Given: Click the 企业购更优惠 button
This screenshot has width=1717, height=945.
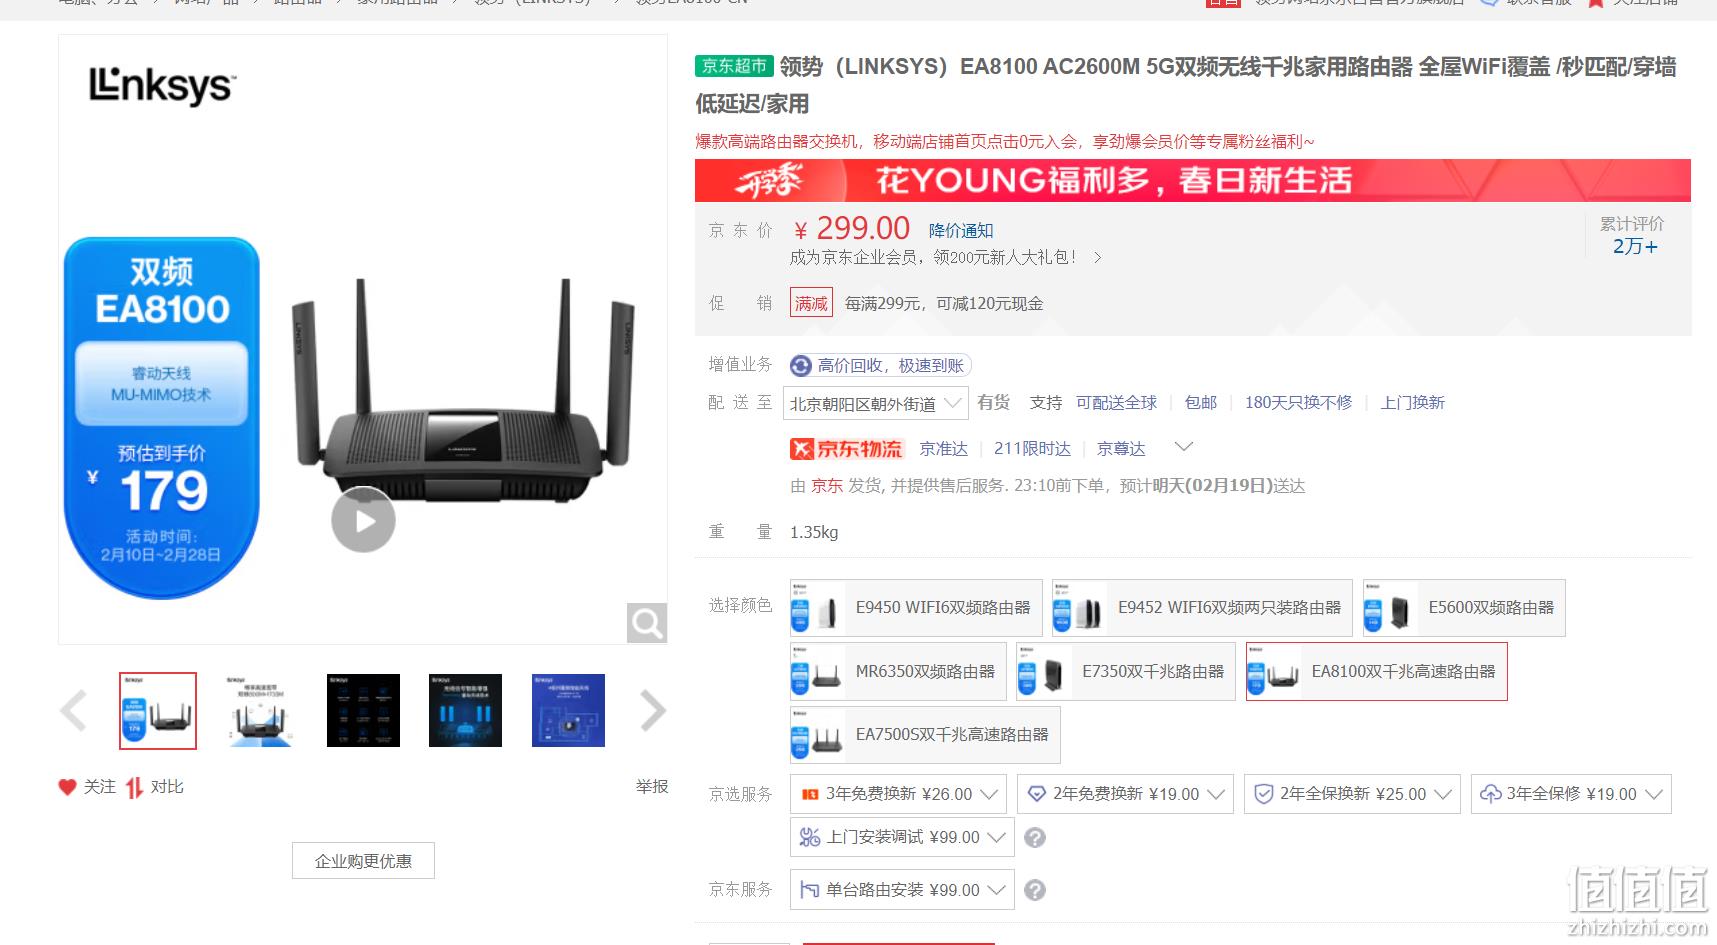Looking at the screenshot, I should (363, 861).
